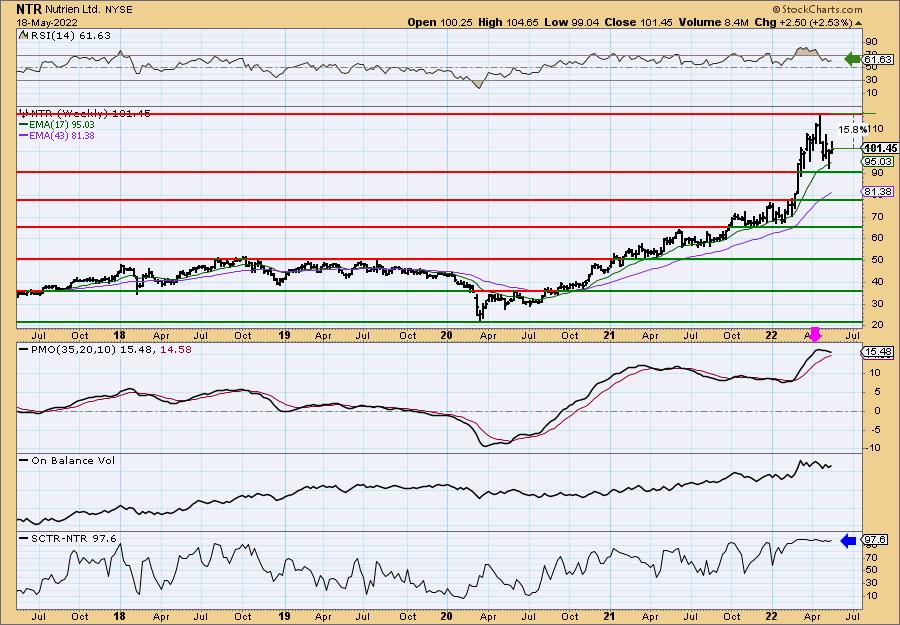Click the 81.38 EMA tag on the right scale
This screenshot has height=625, width=900.
pyautogui.click(x=879, y=192)
